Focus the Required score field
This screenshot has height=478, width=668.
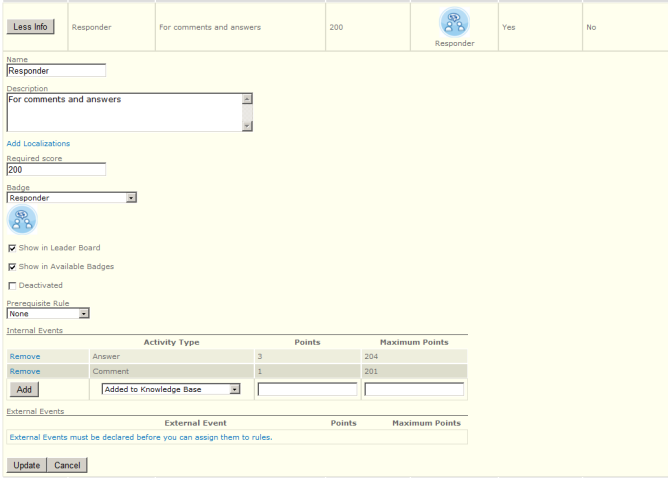click(56, 170)
